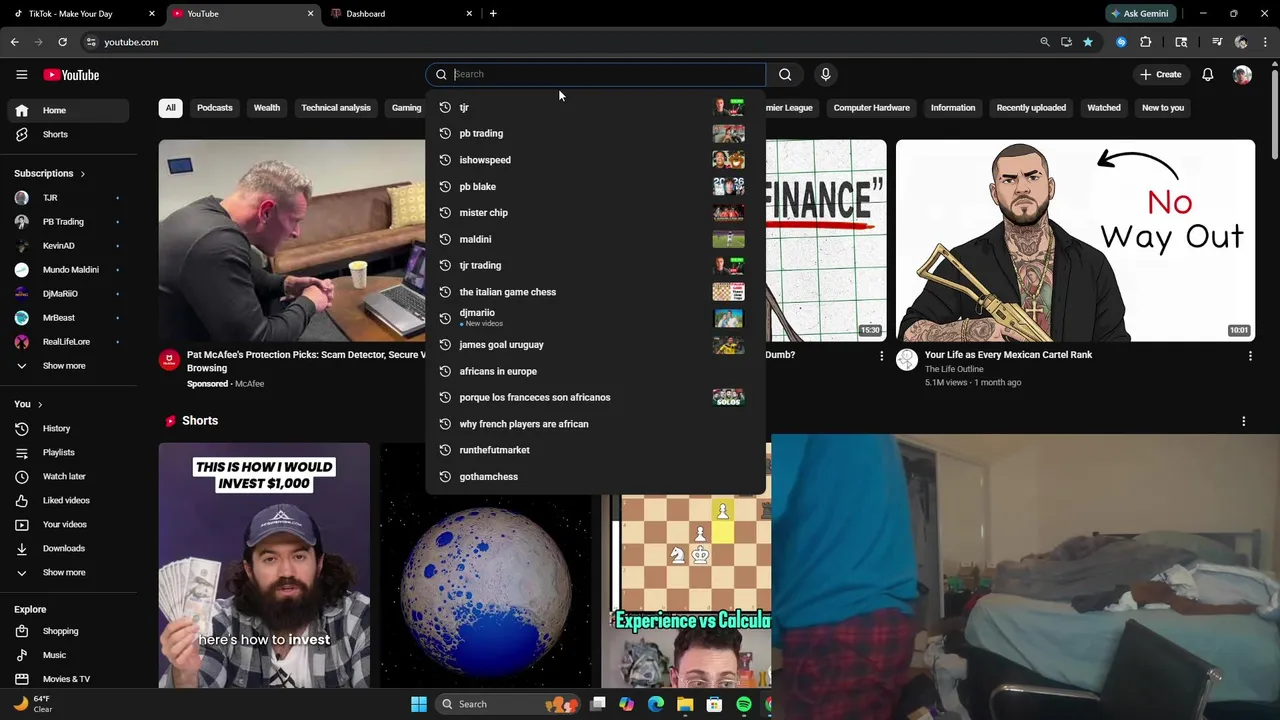Open a new browser tab

493,14
